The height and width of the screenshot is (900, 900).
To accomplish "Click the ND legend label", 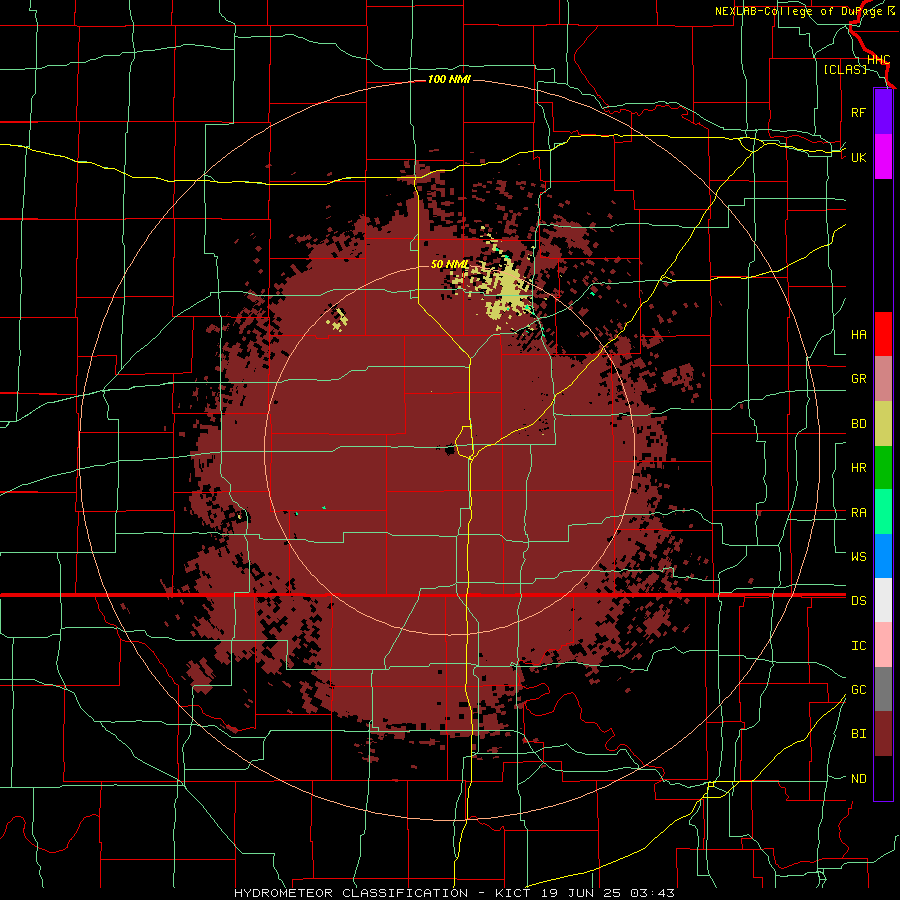I will pyautogui.click(x=859, y=778).
